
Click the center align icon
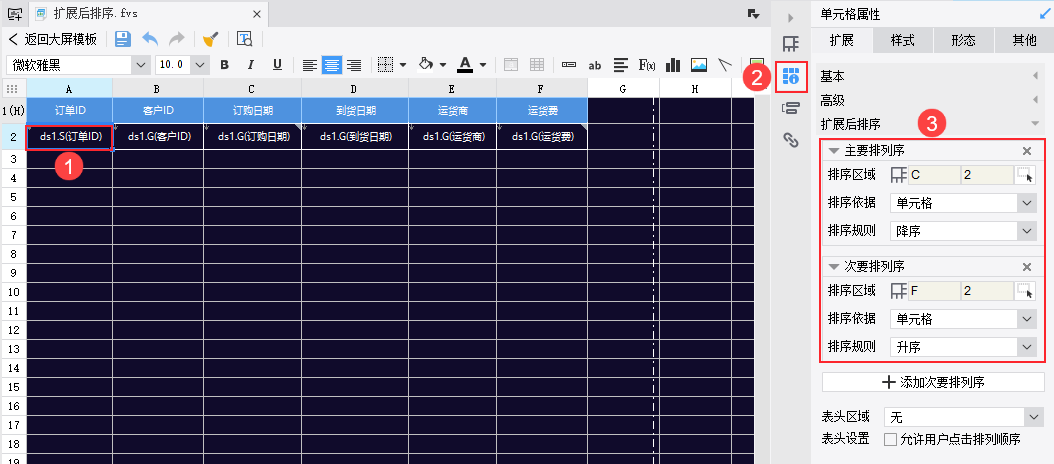(x=331, y=65)
